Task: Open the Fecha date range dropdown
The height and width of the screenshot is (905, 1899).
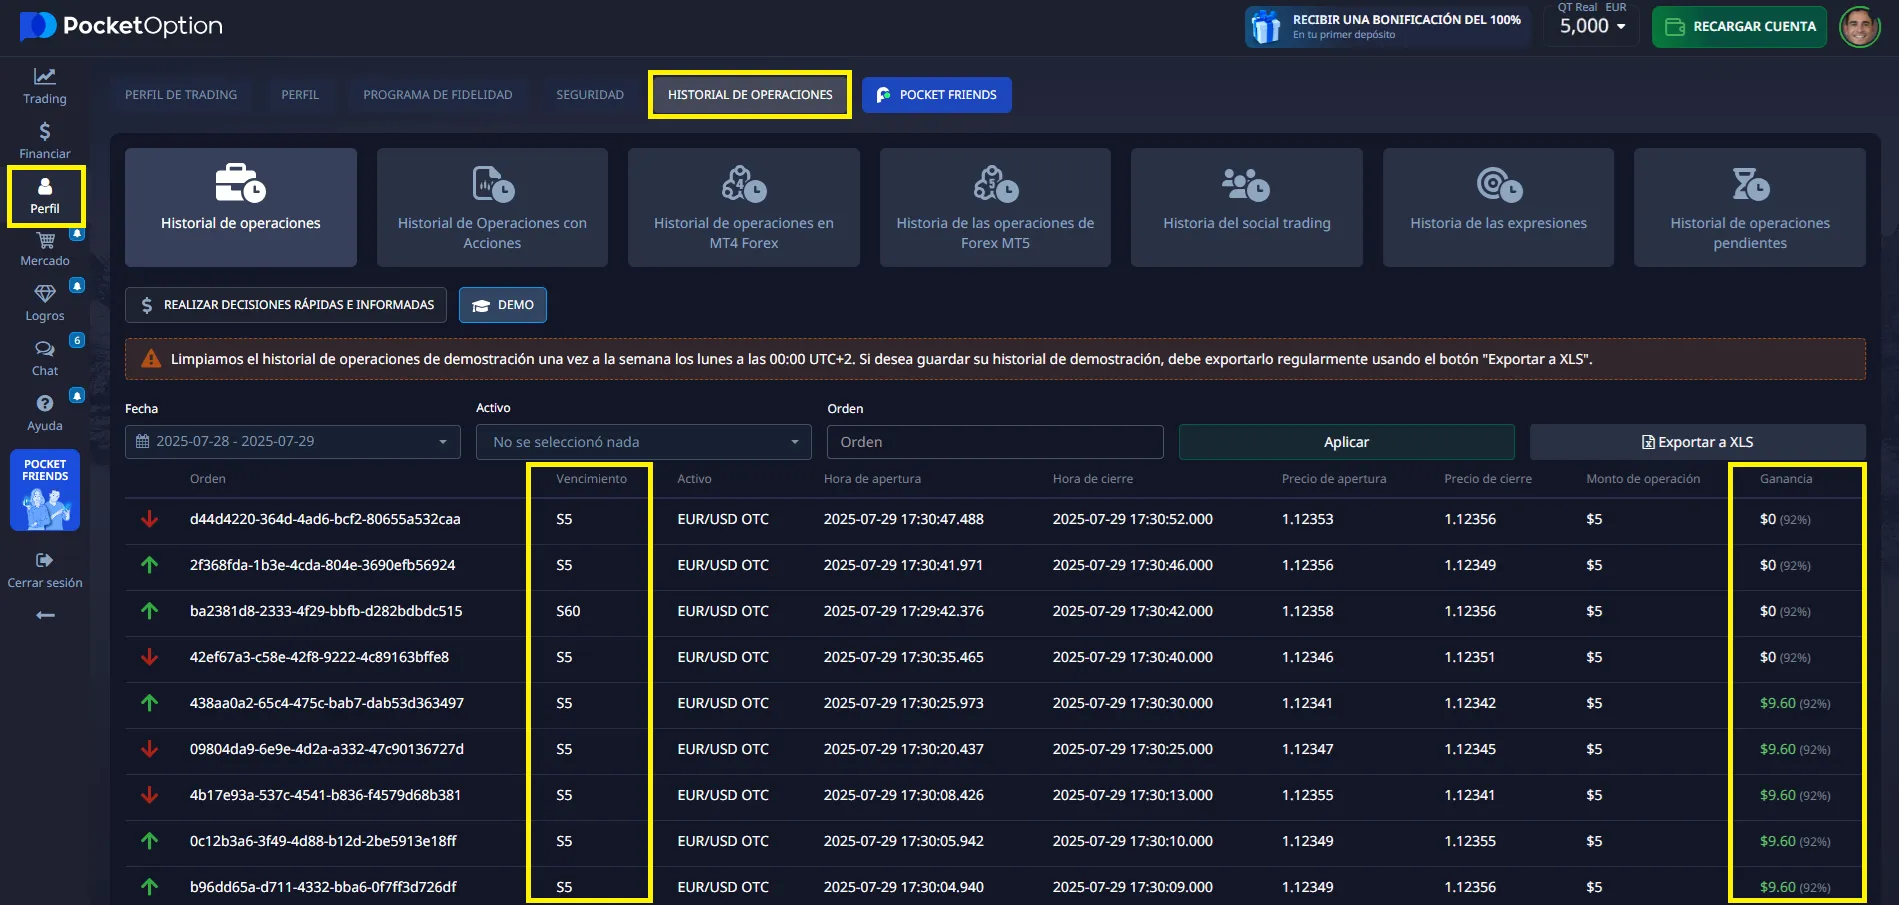Action: point(293,441)
